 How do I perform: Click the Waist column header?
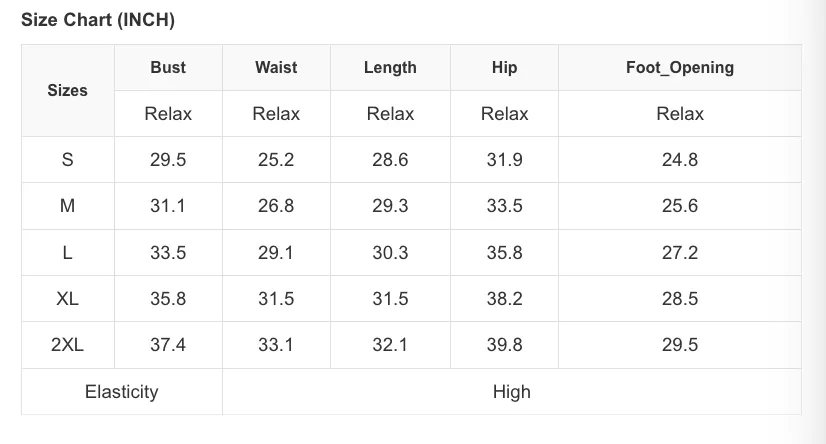pos(276,67)
